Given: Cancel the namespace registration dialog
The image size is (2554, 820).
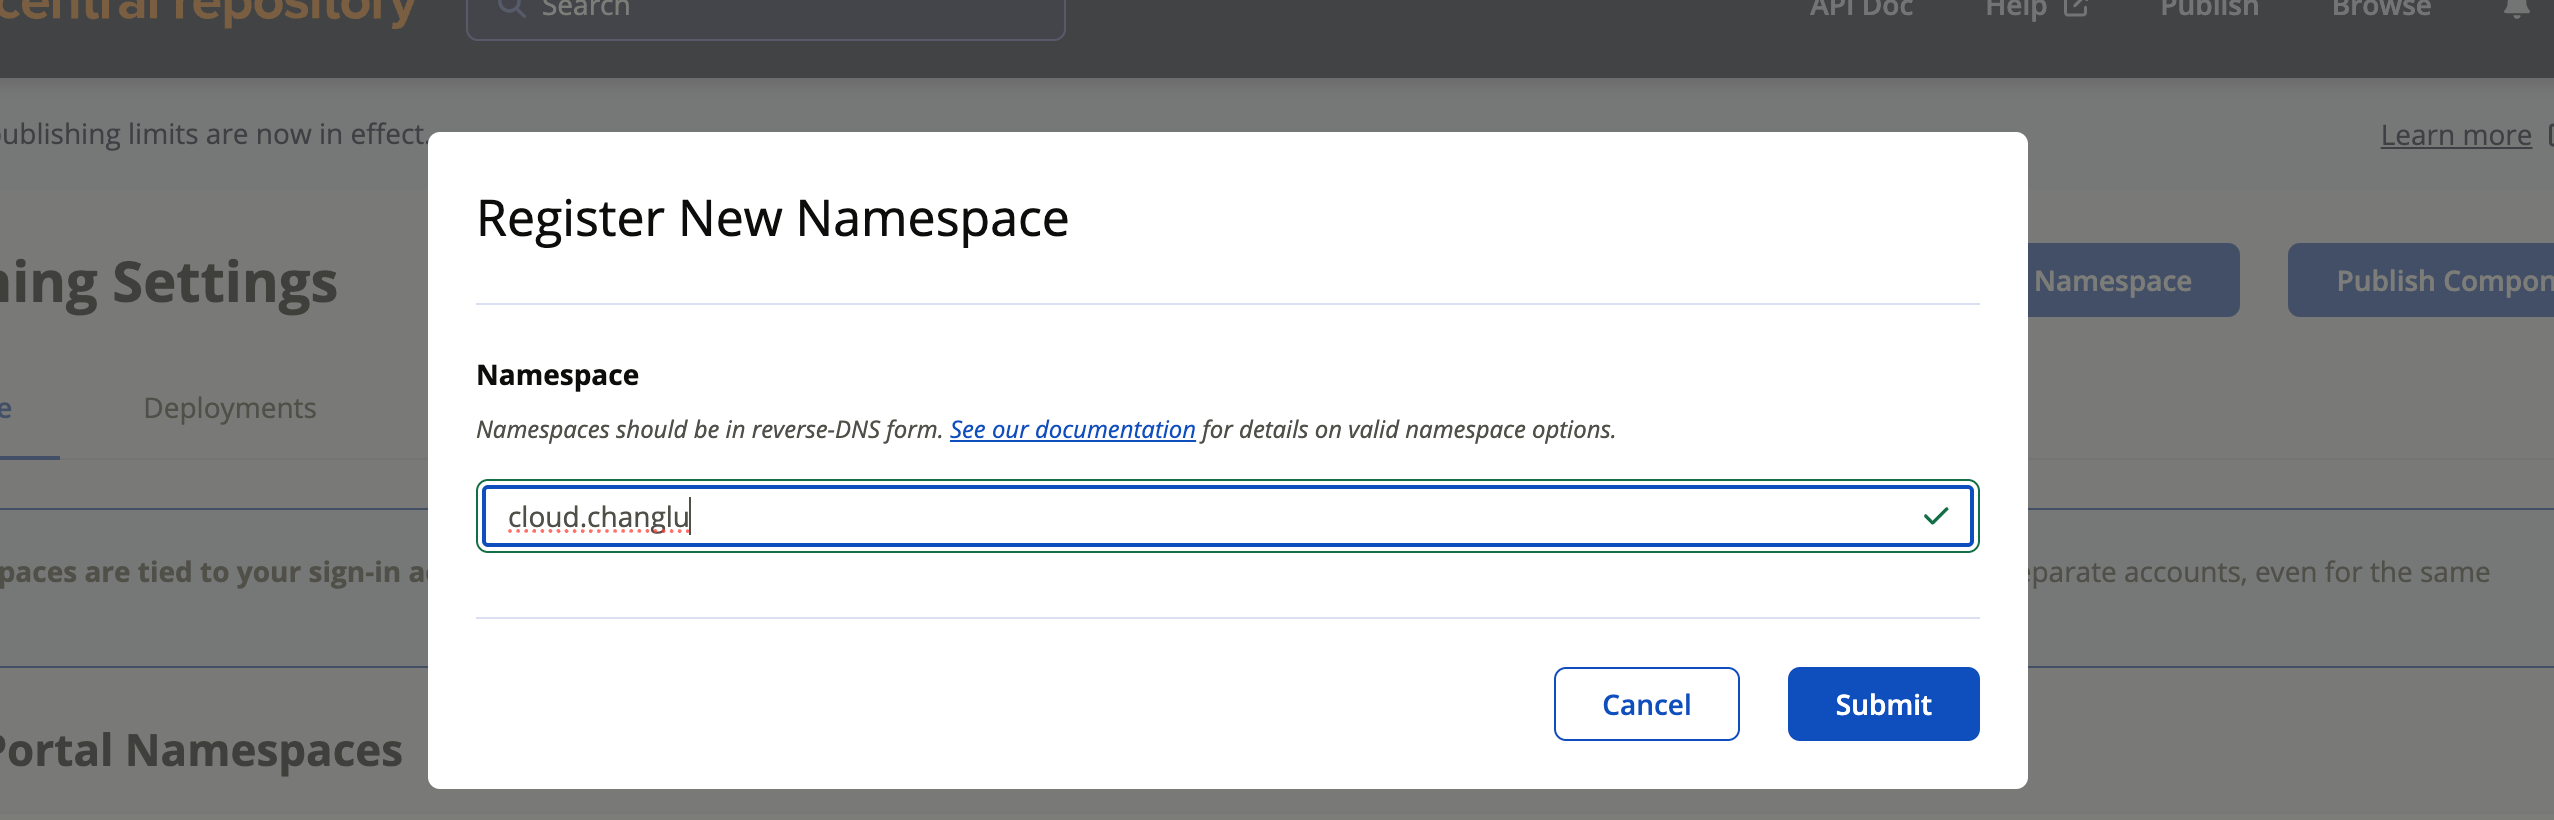Looking at the screenshot, I should 1646,704.
